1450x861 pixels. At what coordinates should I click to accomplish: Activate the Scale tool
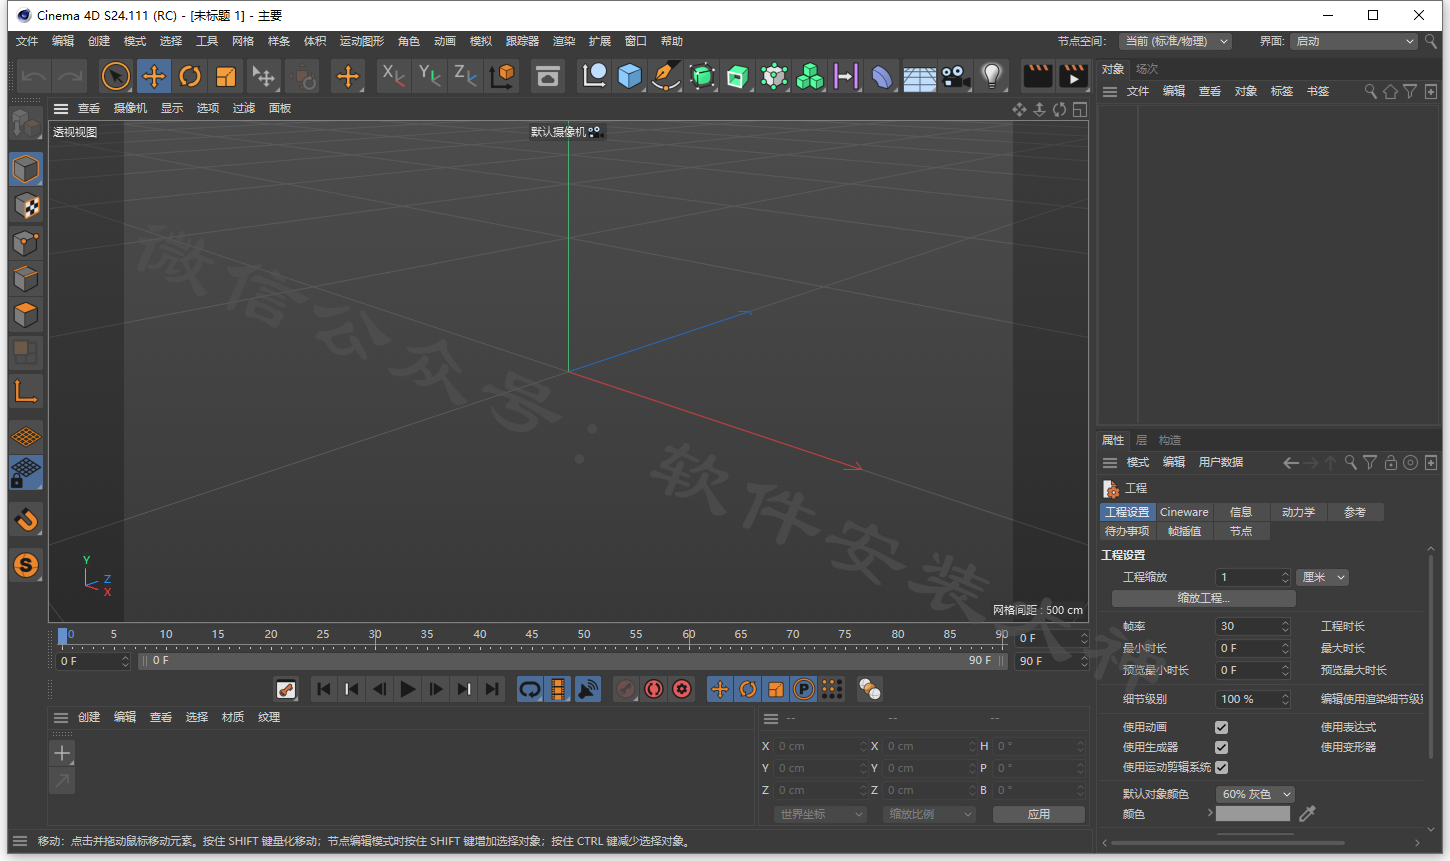click(226, 76)
